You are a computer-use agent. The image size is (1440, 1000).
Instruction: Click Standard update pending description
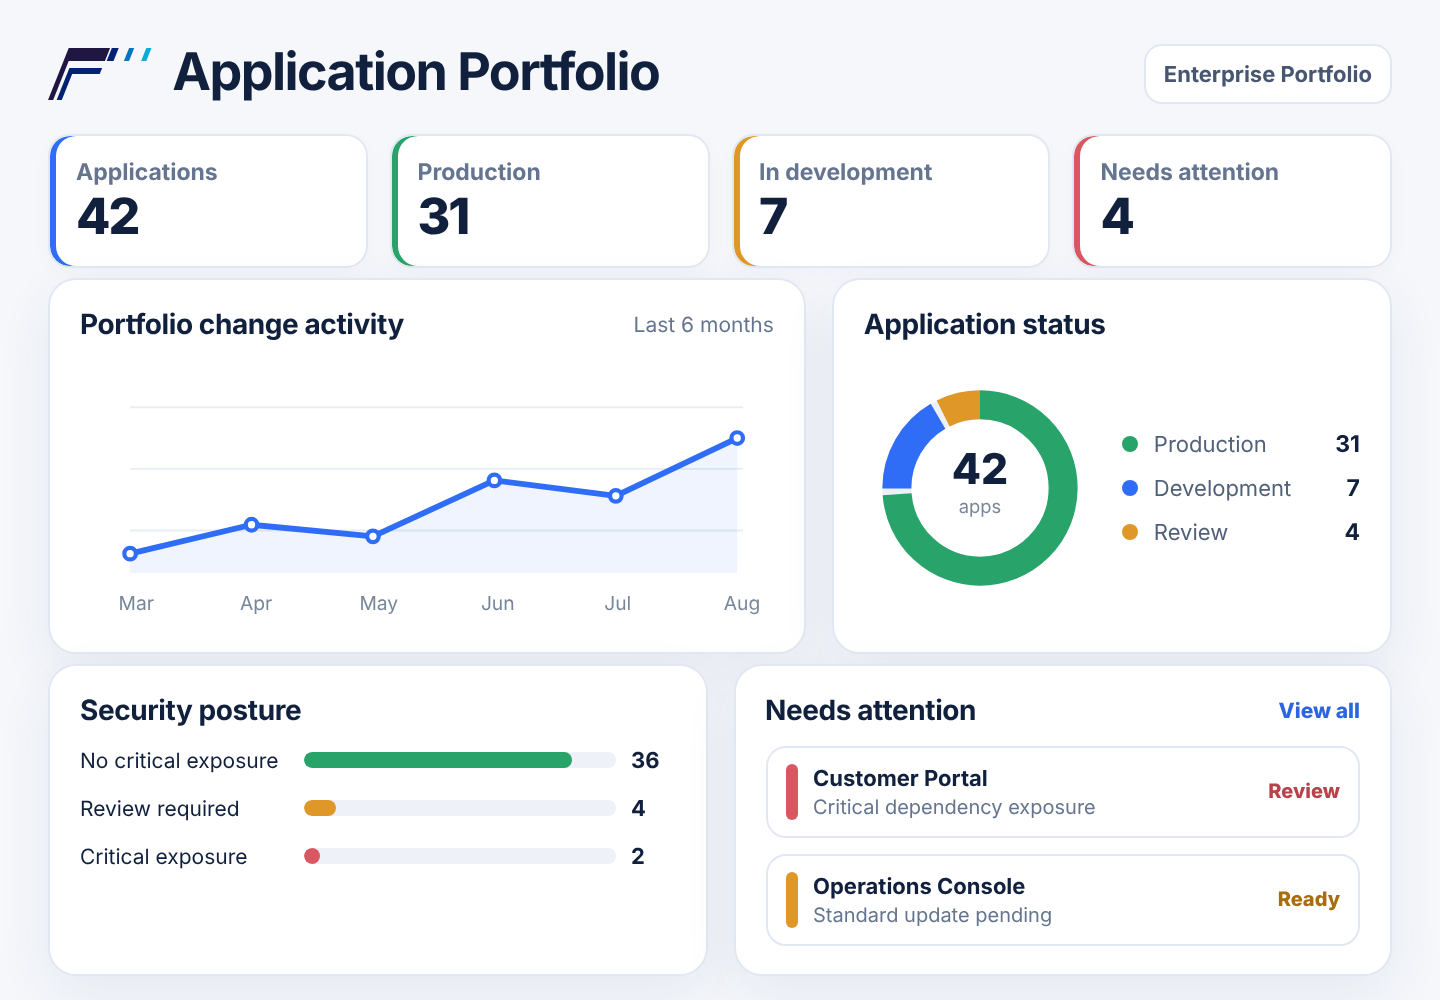click(x=932, y=915)
